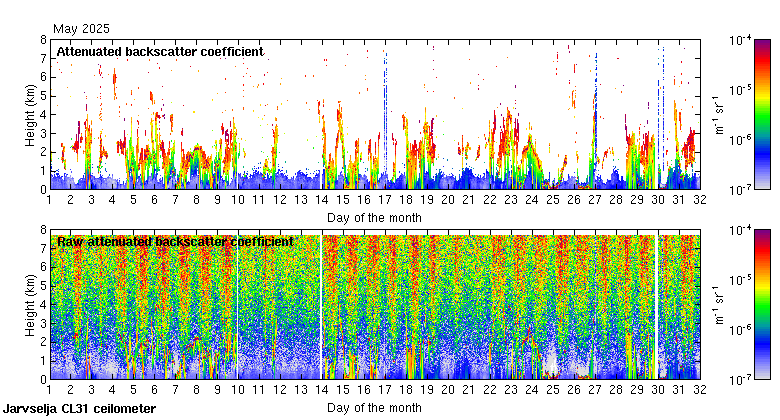Click day 10 tick label under the bottom plot

point(238,390)
